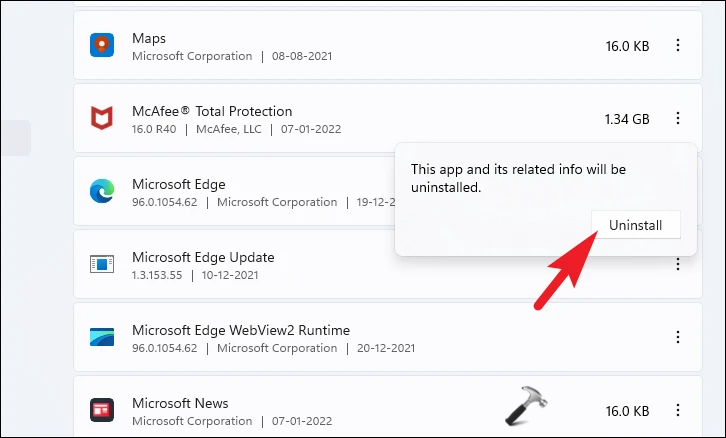Select the Microsoft Edge WebView2 Runtime title
726x438 pixels.
tap(241, 330)
